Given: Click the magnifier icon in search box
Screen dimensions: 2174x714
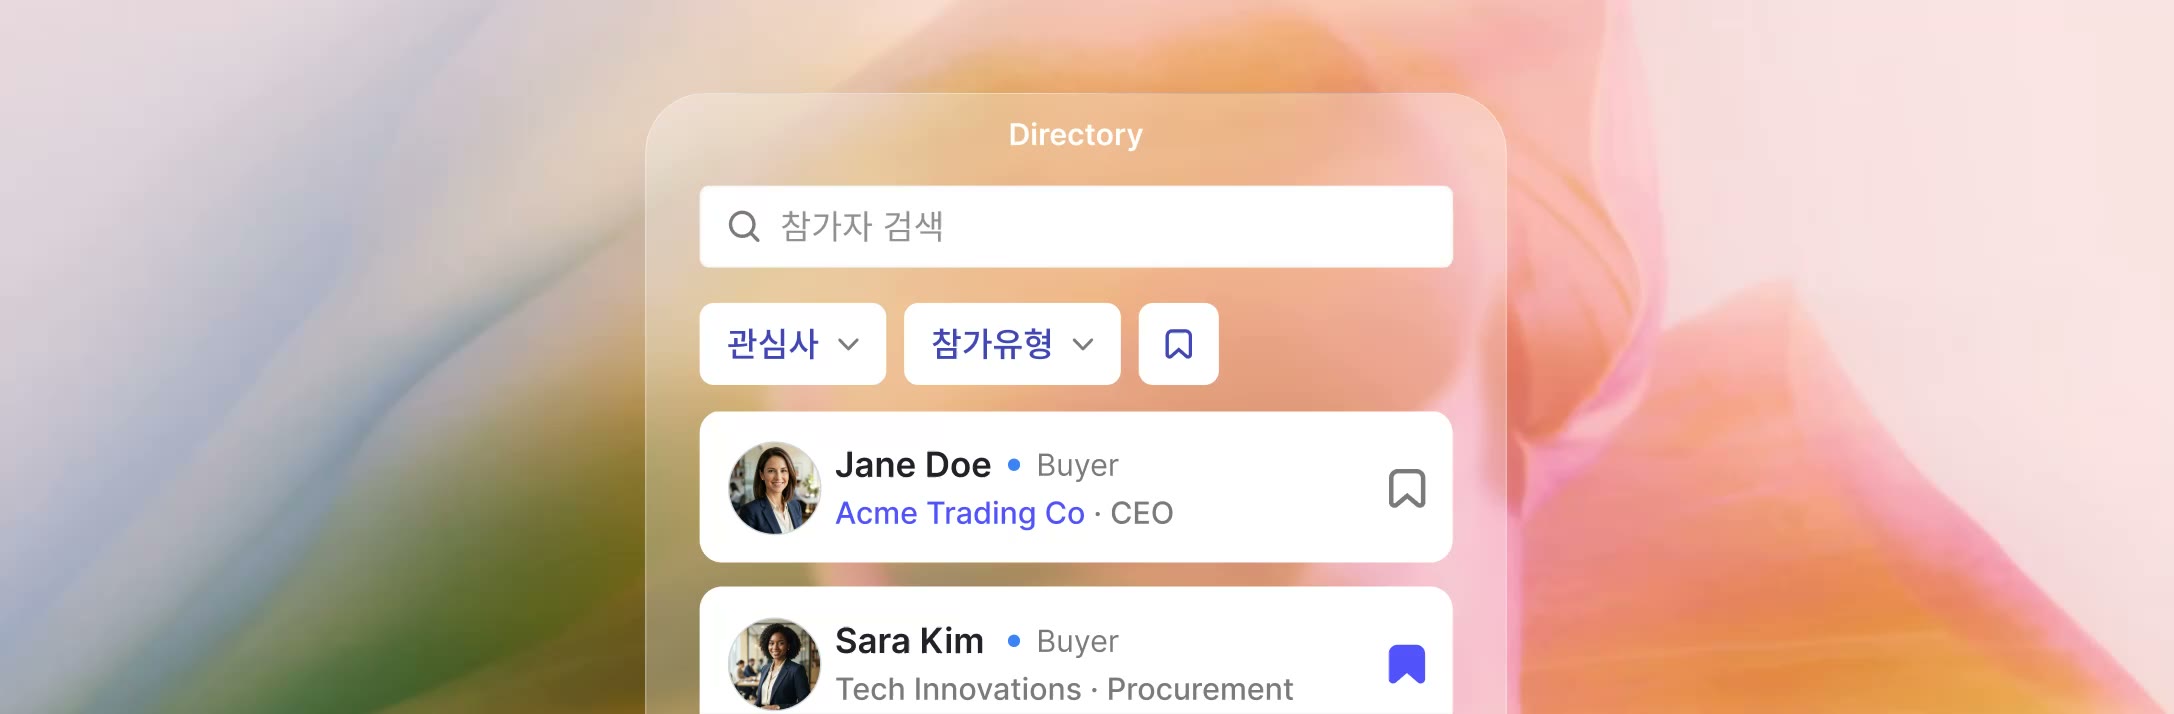Looking at the screenshot, I should (743, 226).
